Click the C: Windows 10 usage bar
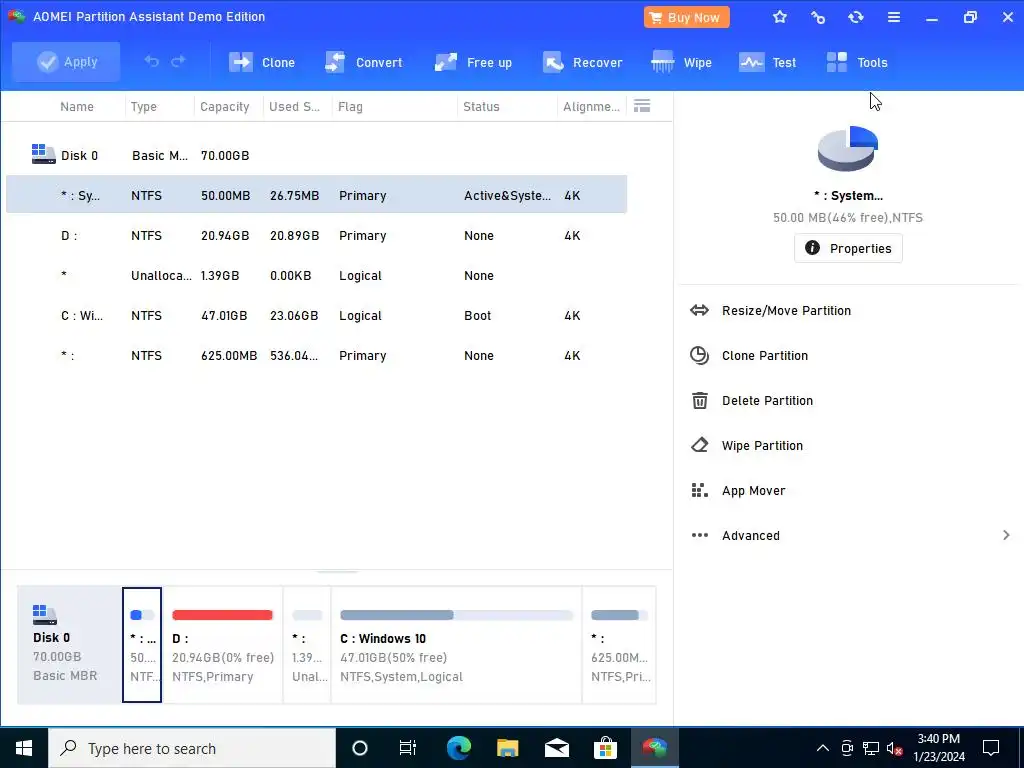The image size is (1024, 768). pyautogui.click(x=456, y=615)
